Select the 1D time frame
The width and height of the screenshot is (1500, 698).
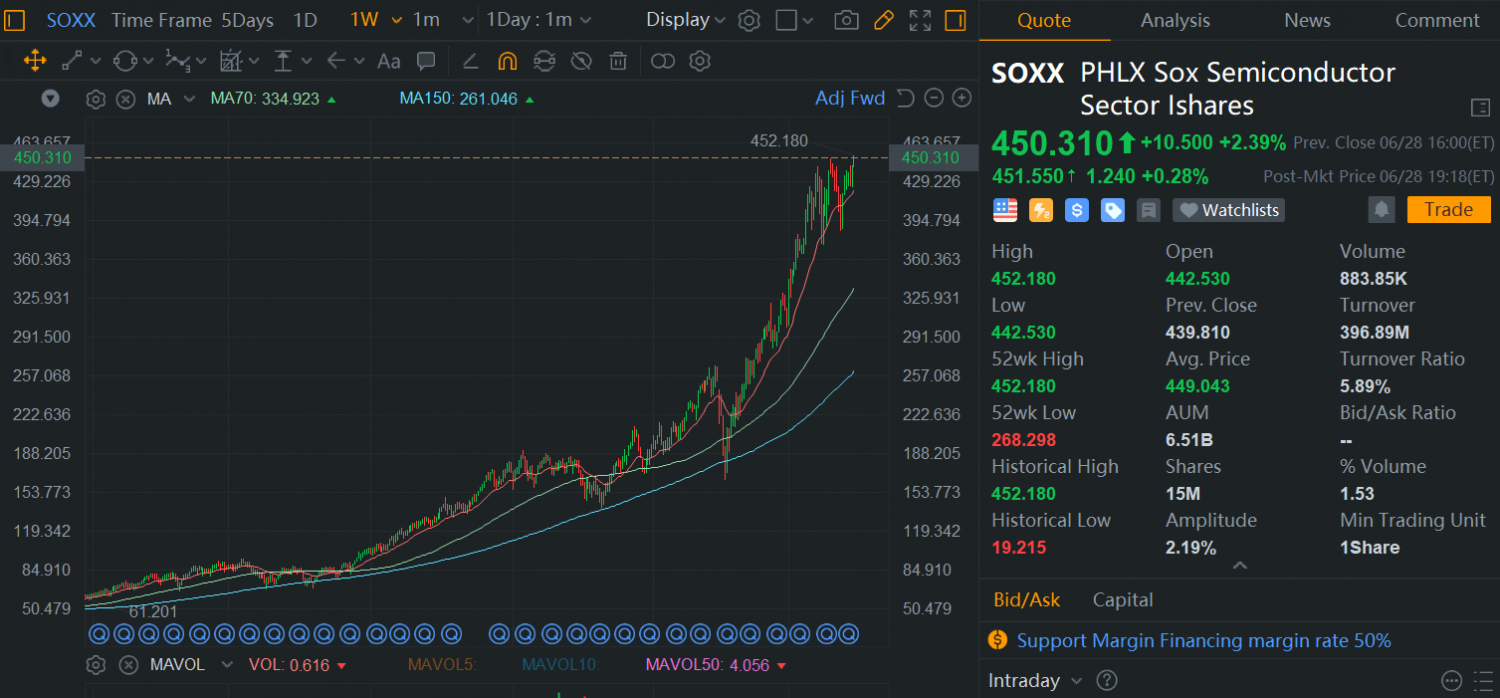[305, 20]
